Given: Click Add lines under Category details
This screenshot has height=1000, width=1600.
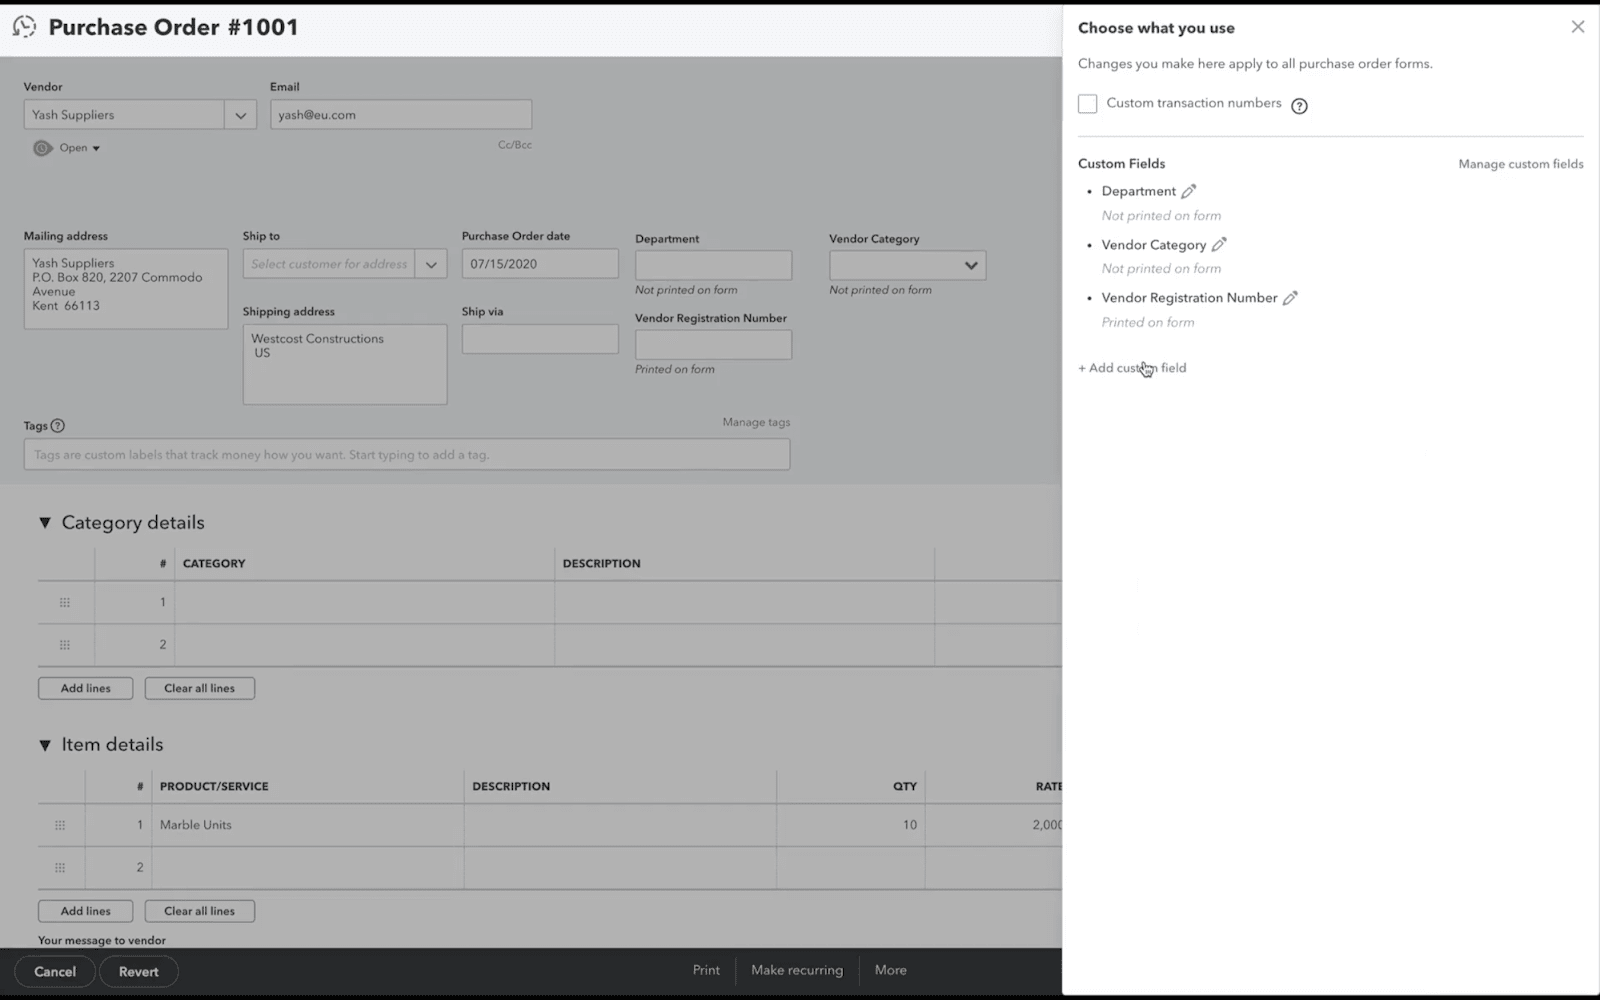Looking at the screenshot, I should click(86, 688).
